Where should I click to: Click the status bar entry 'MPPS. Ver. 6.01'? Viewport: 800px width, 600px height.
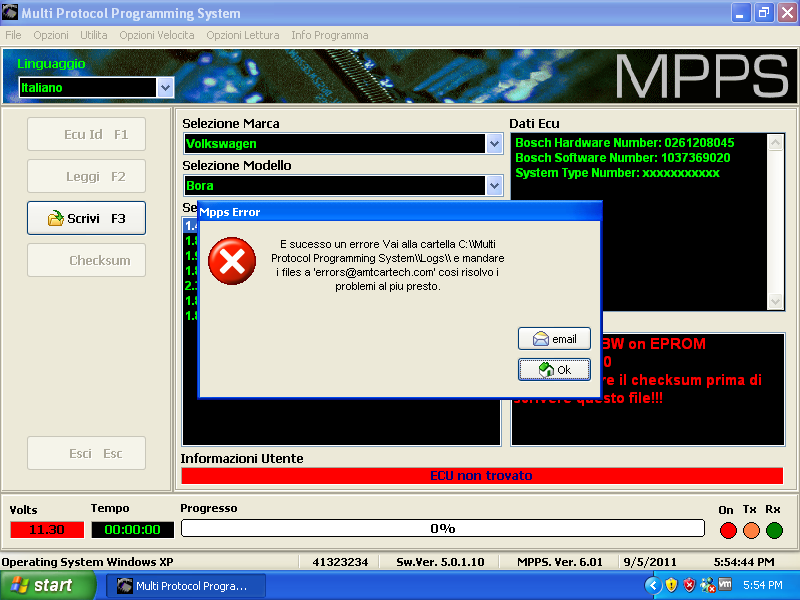[x=560, y=562]
